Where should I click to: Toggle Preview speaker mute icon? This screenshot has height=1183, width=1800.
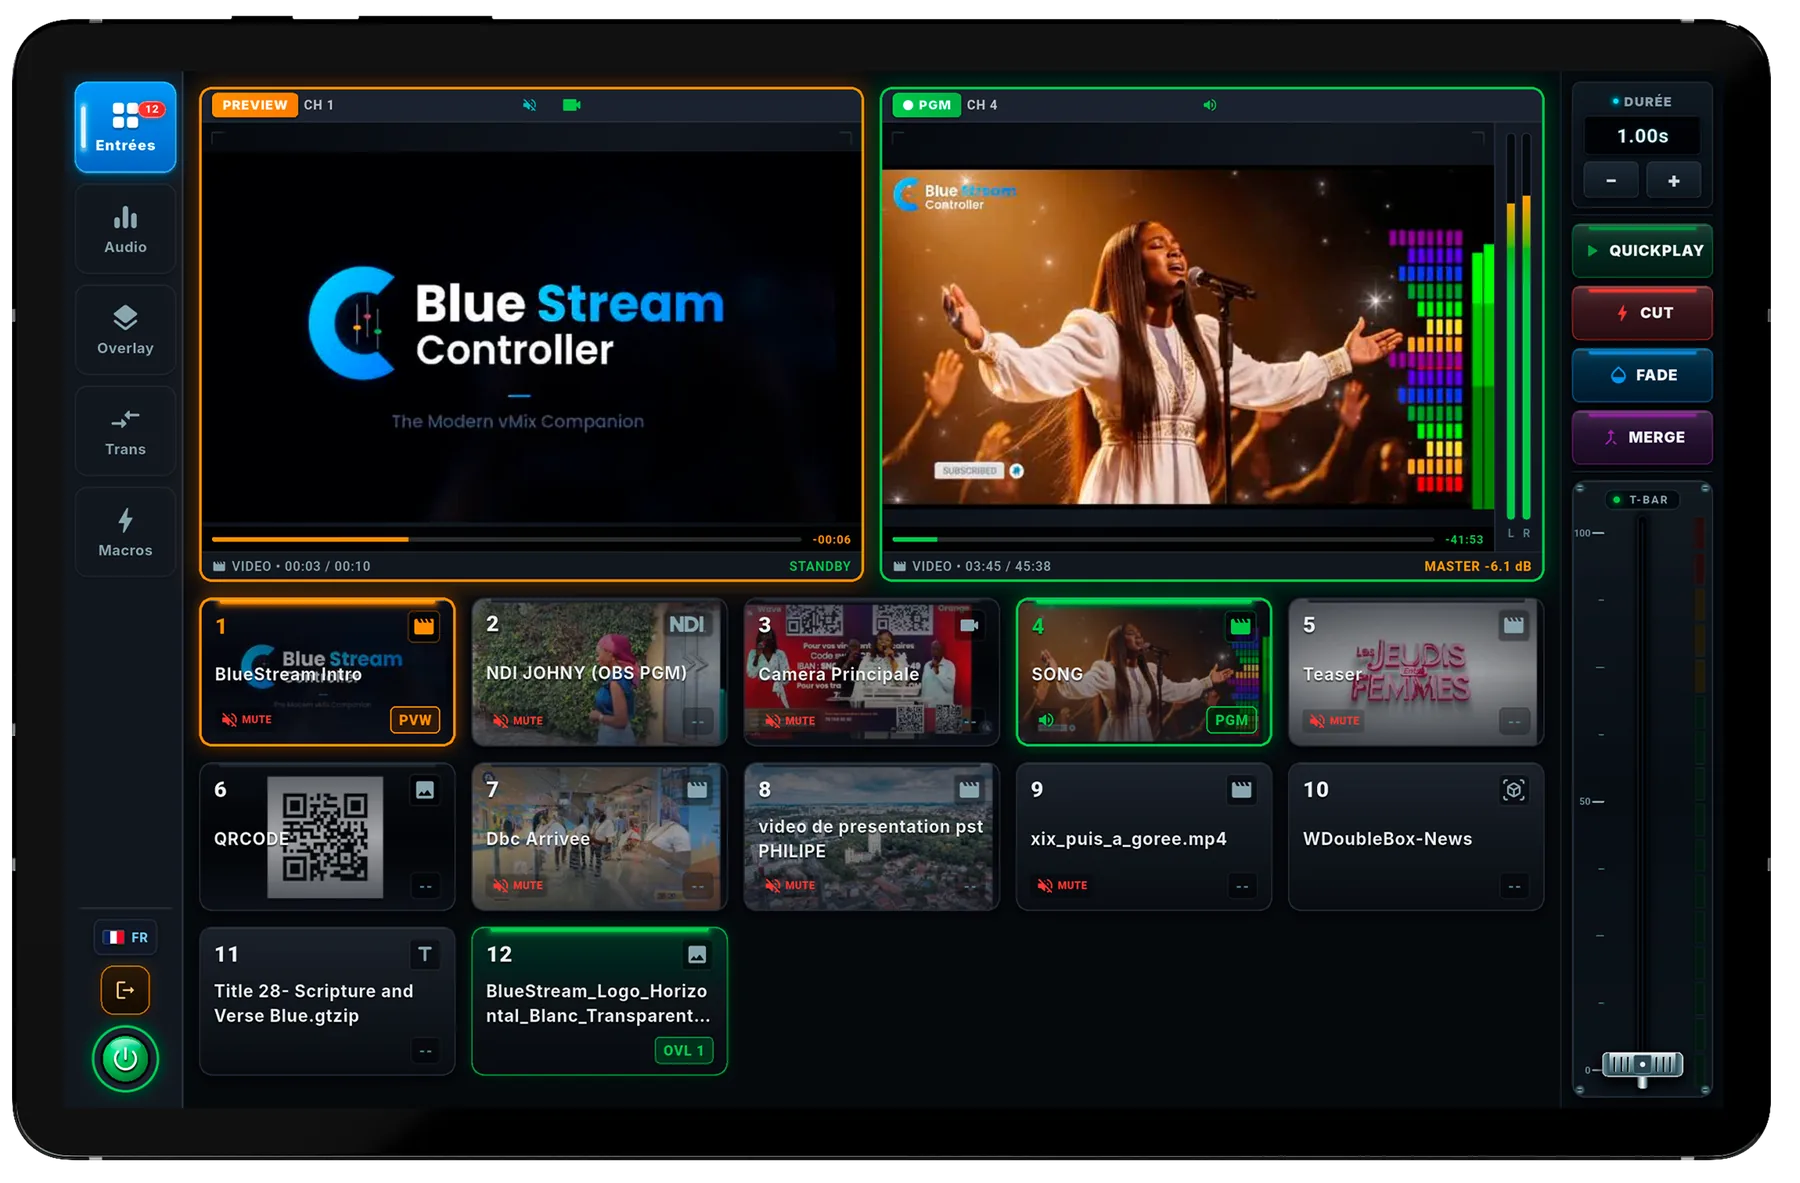[529, 105]
